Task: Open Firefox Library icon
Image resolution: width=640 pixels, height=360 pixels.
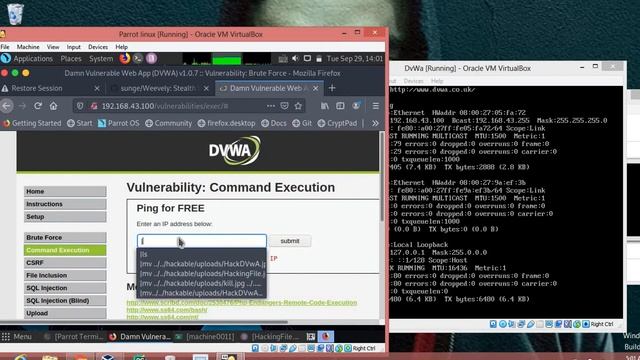Action: [325, 106]
